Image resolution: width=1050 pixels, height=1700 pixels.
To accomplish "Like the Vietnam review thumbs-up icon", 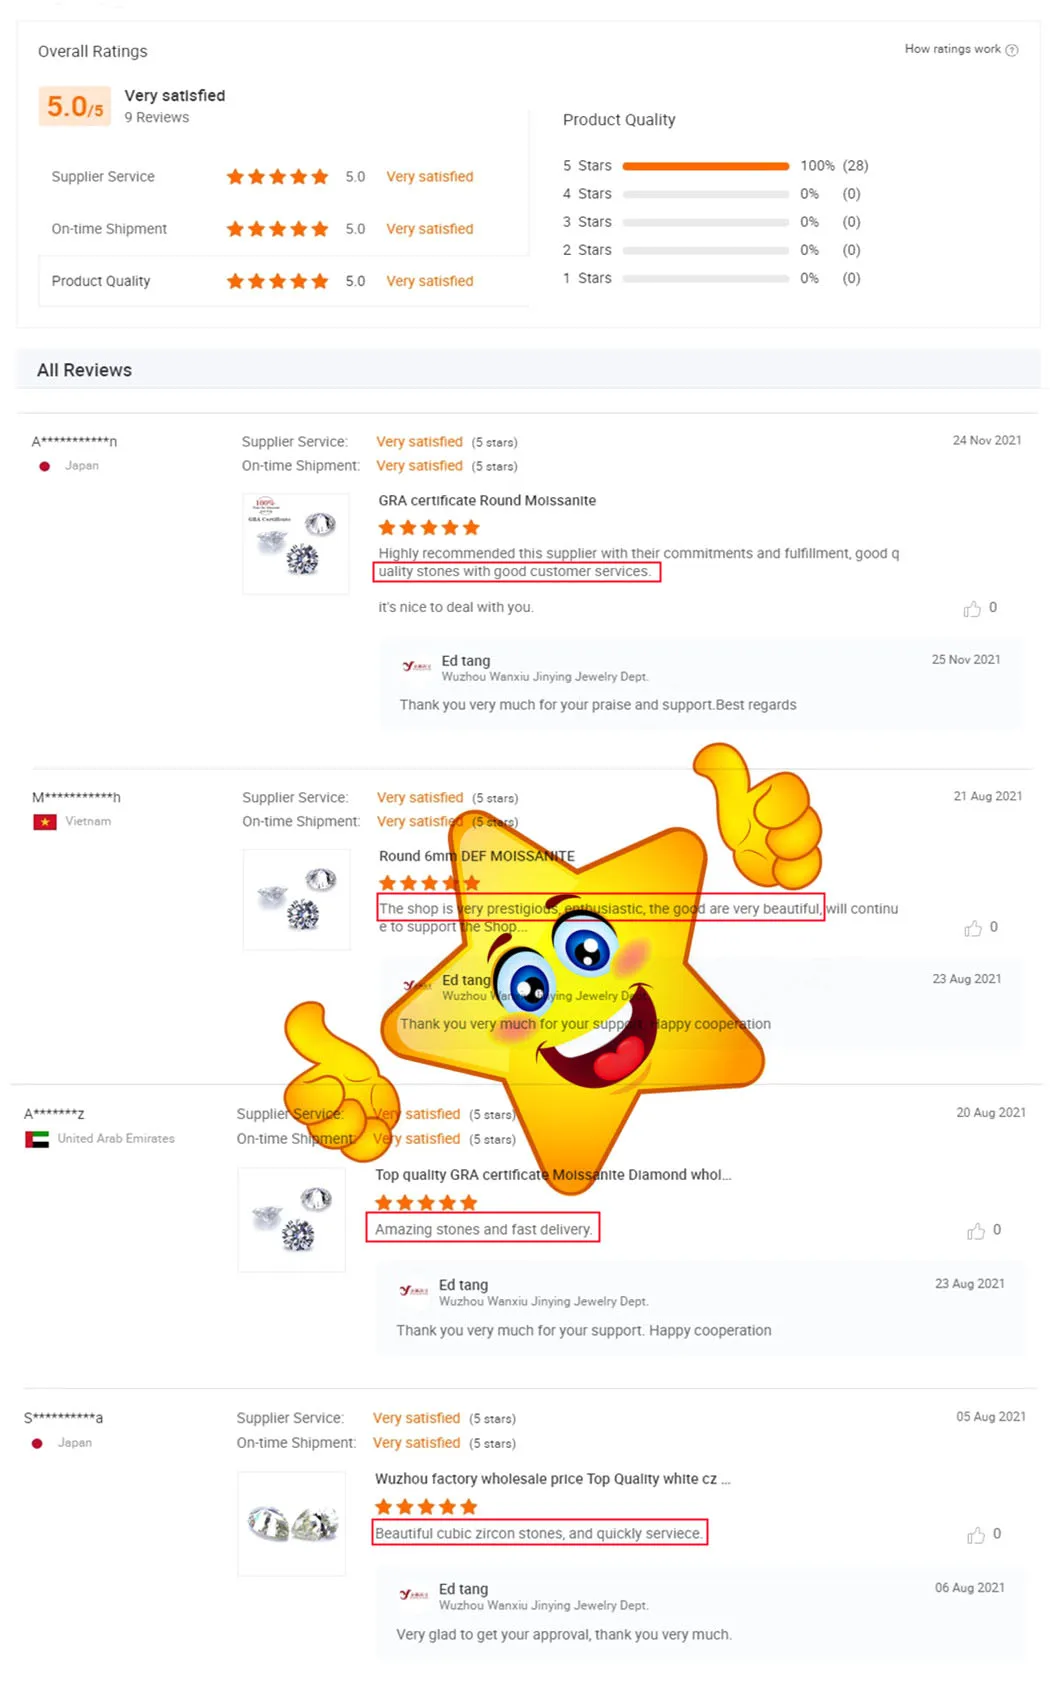I will tap(973, 928).
